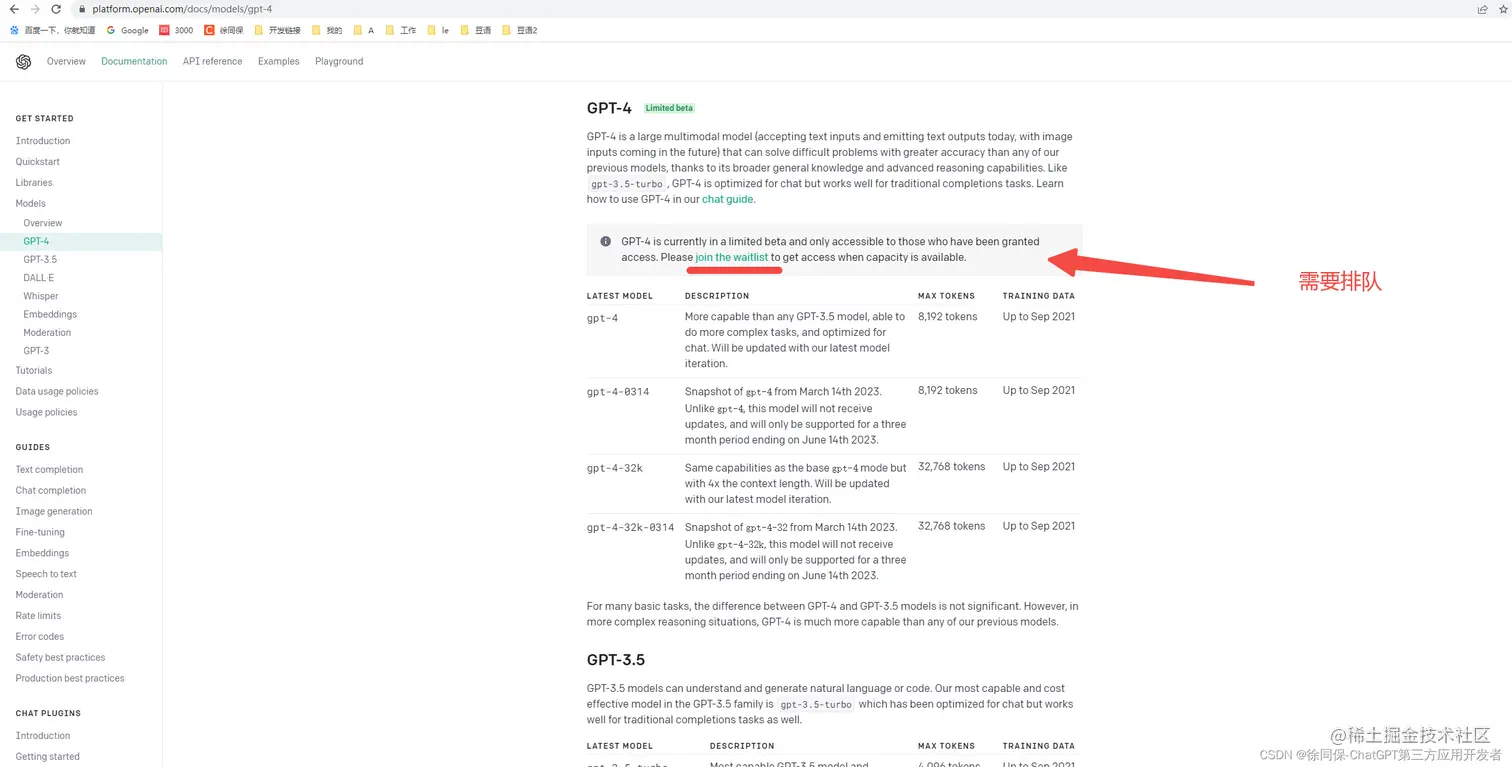The width and height of the screenshot is (1512, 767).
Task: Open Fine-tuning guide
Action: click(40, 532)
